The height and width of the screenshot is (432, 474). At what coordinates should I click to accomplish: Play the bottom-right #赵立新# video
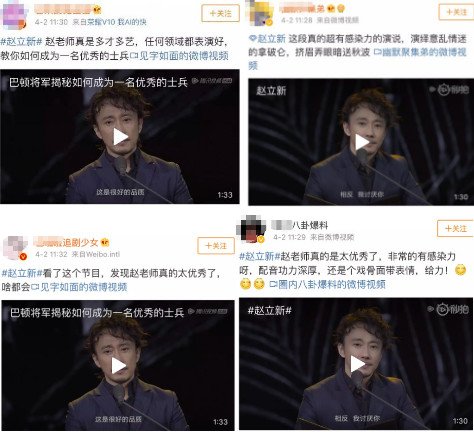(x=358, y=363)
